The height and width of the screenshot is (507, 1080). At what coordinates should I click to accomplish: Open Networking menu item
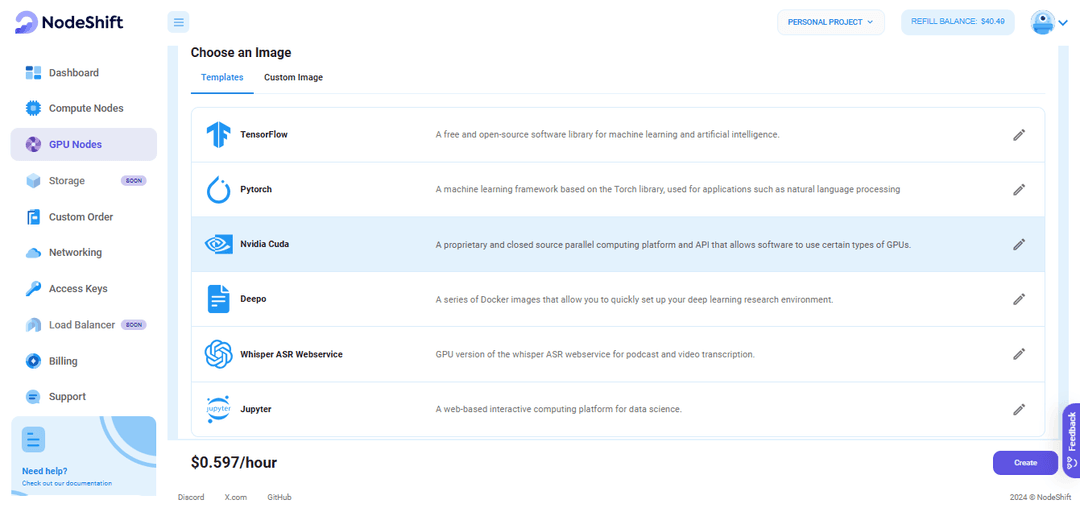(83, 253)
